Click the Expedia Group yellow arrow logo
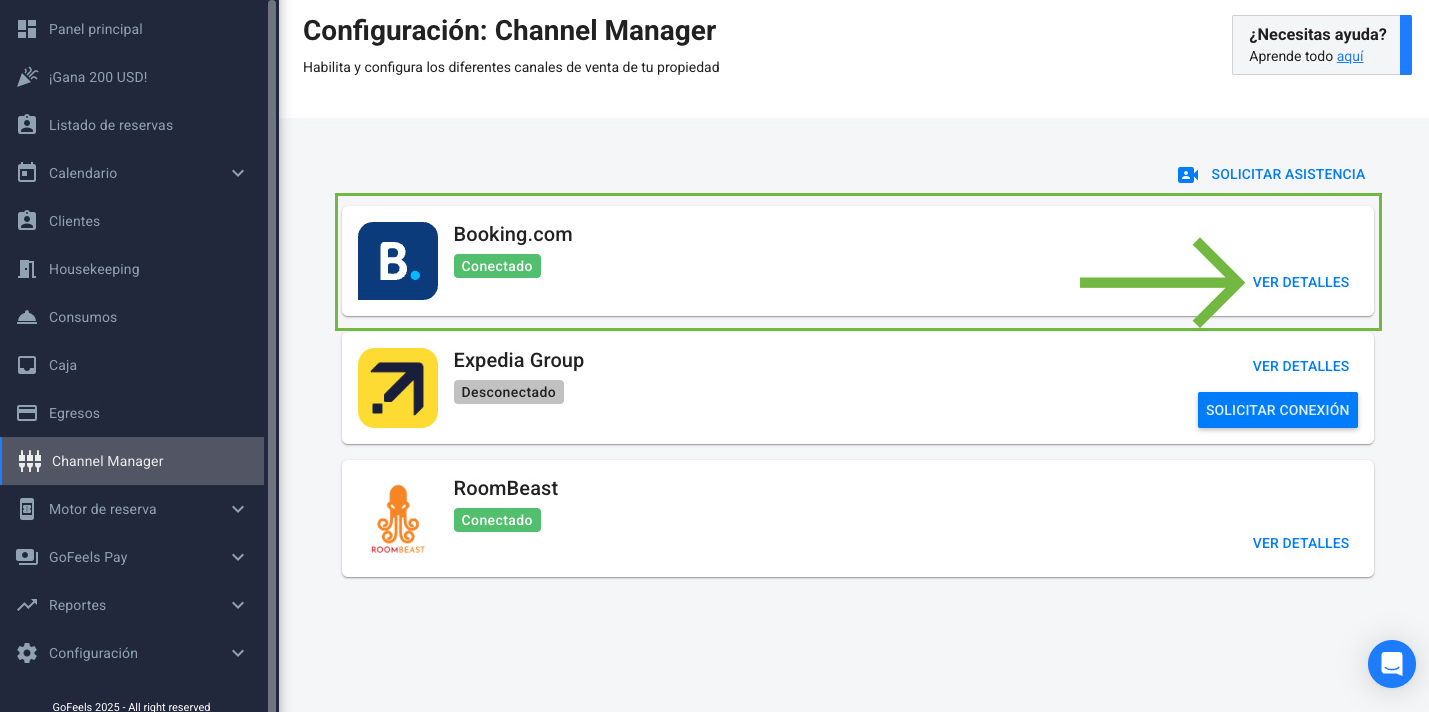 [398, 388]
